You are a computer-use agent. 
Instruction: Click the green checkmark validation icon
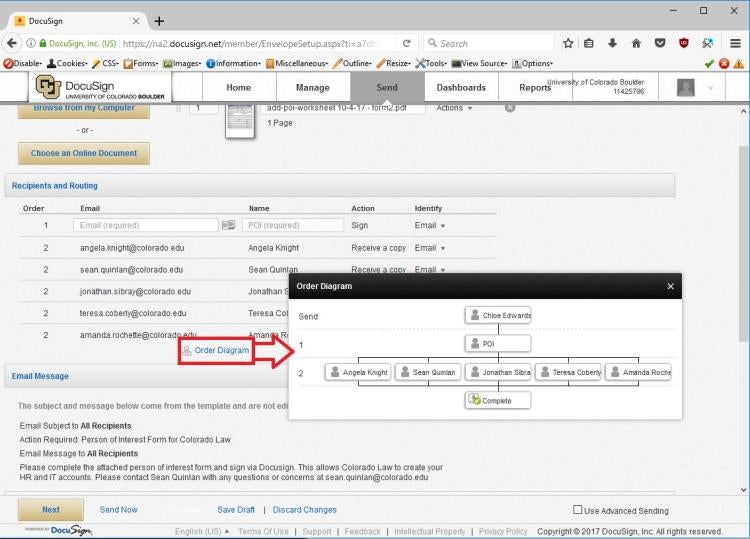point(709,63)
